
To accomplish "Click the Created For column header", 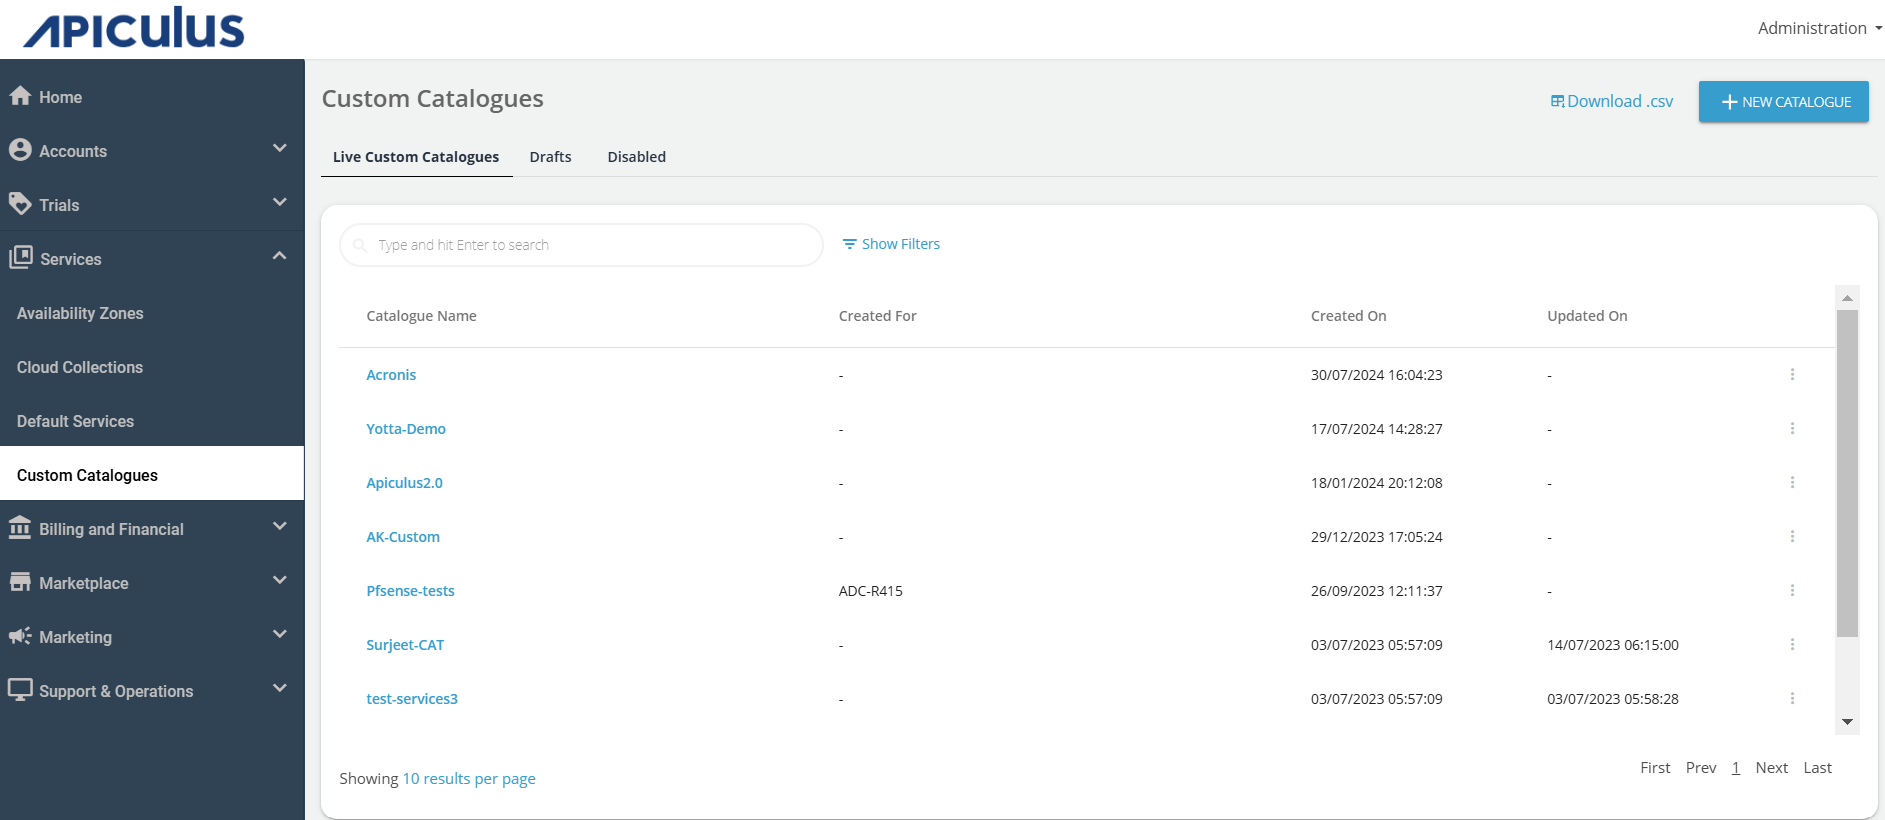I will point(877,316).
